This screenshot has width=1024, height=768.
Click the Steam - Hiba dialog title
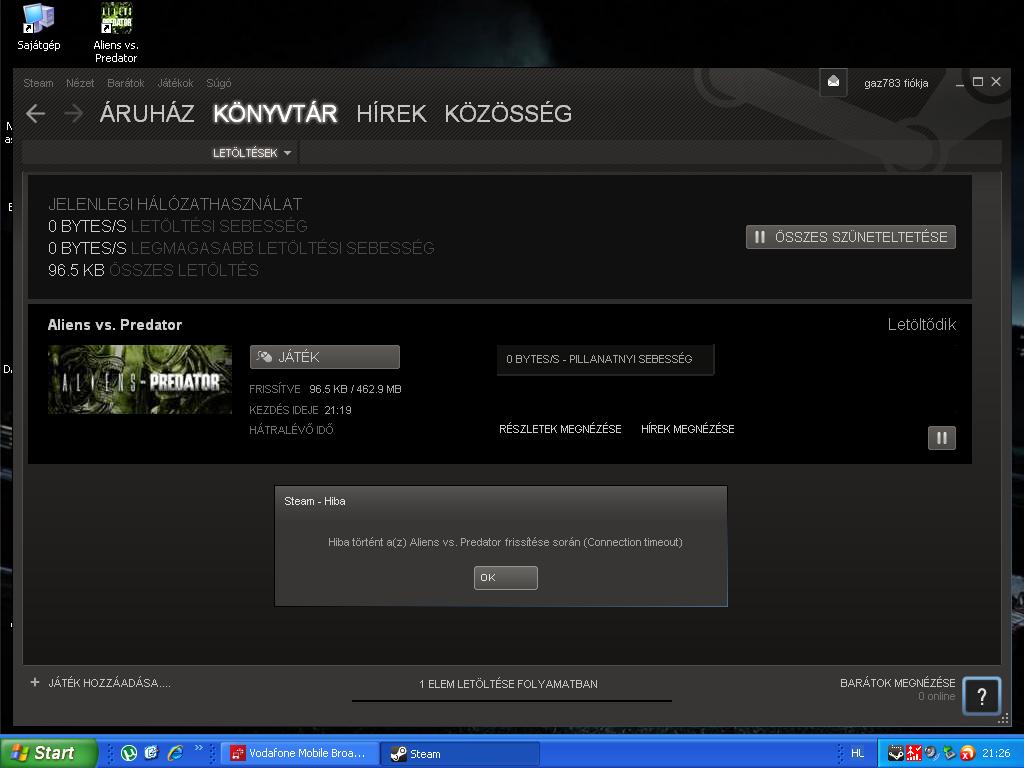click(315, 502)
